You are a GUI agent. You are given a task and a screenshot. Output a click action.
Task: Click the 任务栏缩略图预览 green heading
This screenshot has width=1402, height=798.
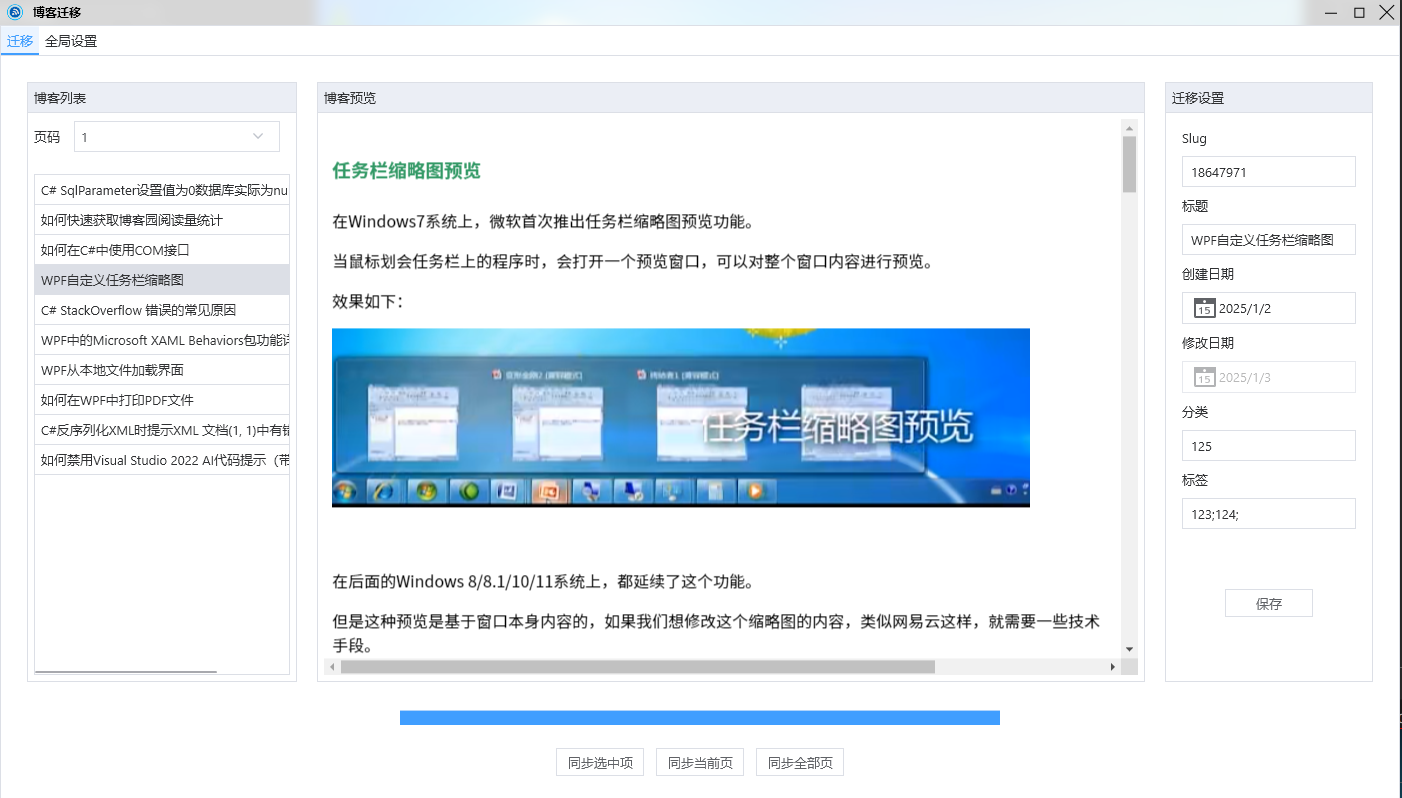click(x=407, y=171)
